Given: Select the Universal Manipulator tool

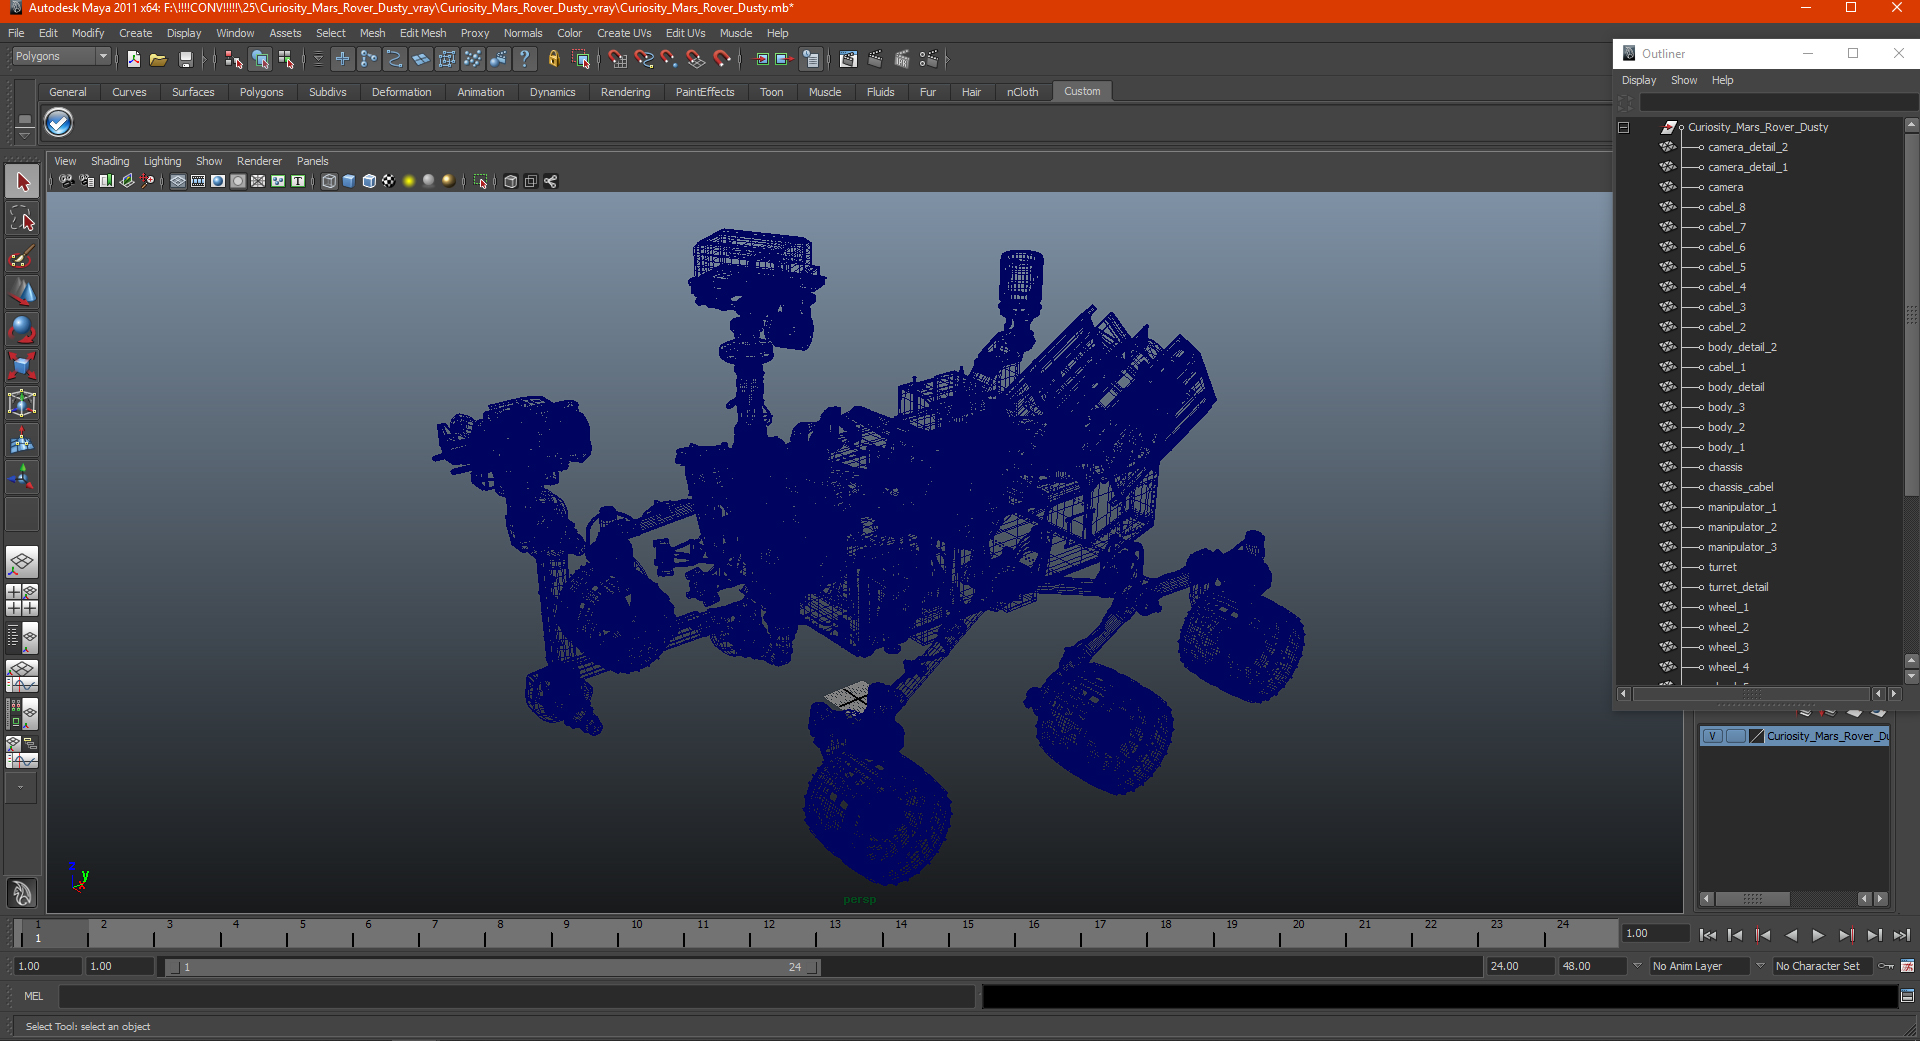Looking at the screenshot, I should 22,403.
